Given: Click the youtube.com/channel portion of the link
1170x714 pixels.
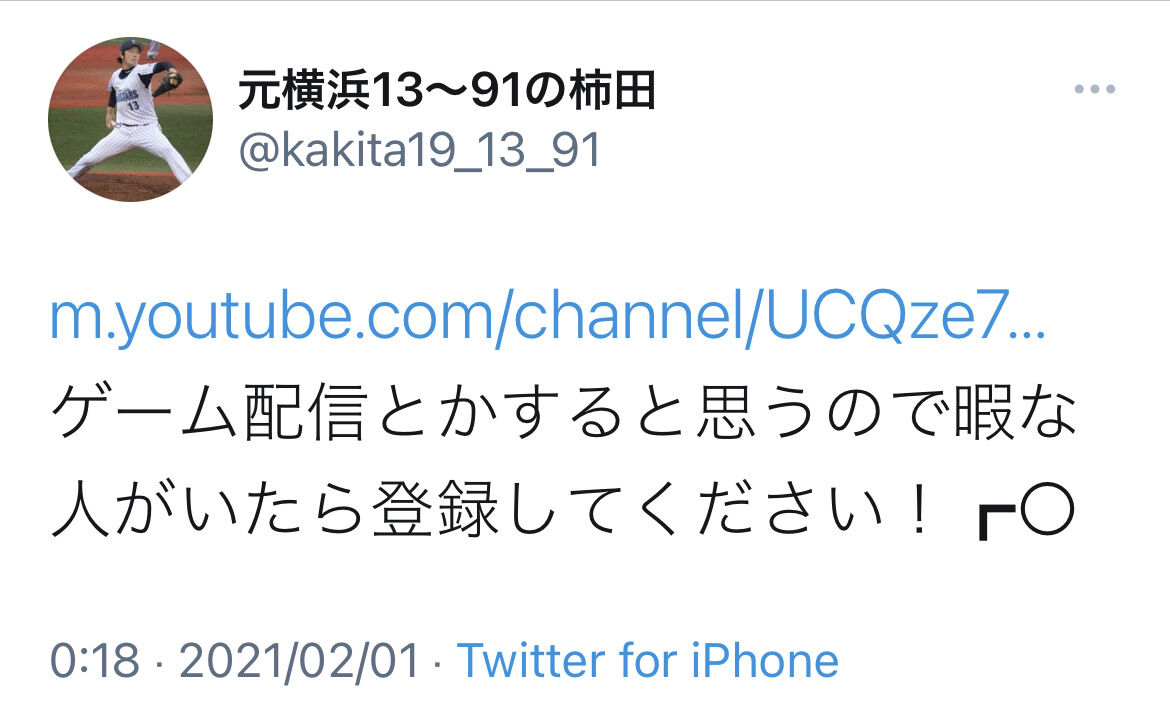Looking at the screenshot, I should tap(431, 317).
